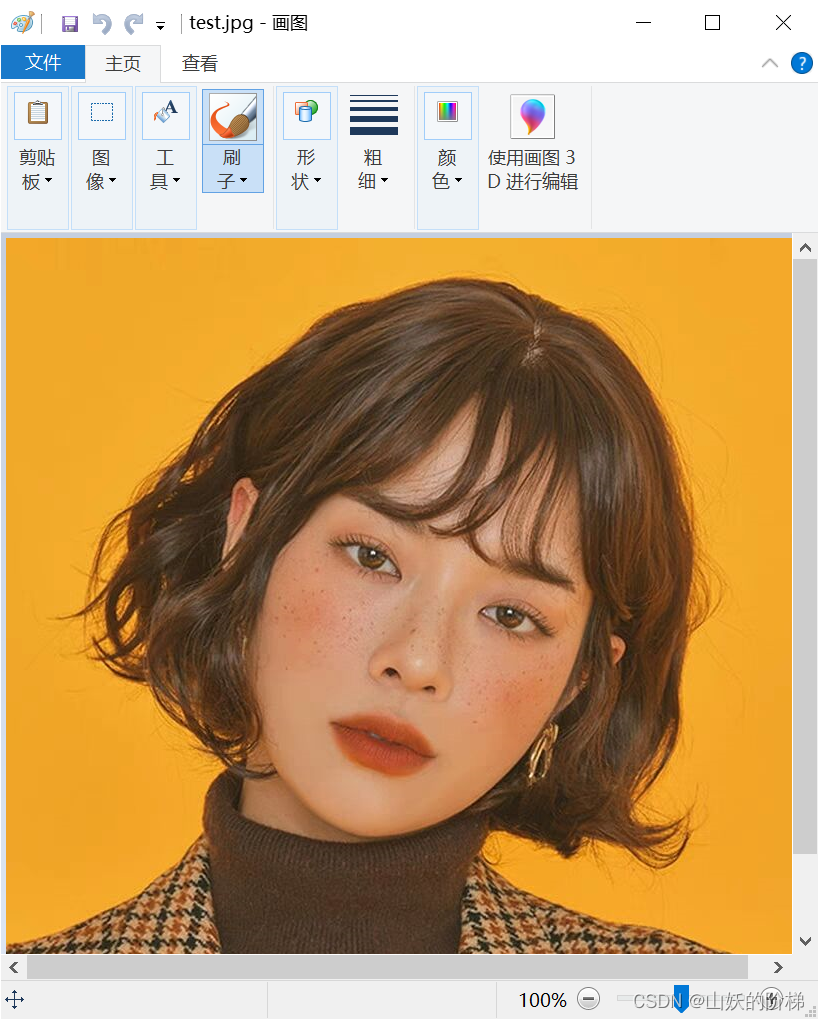Click the Help question mark button

(801, 62)
